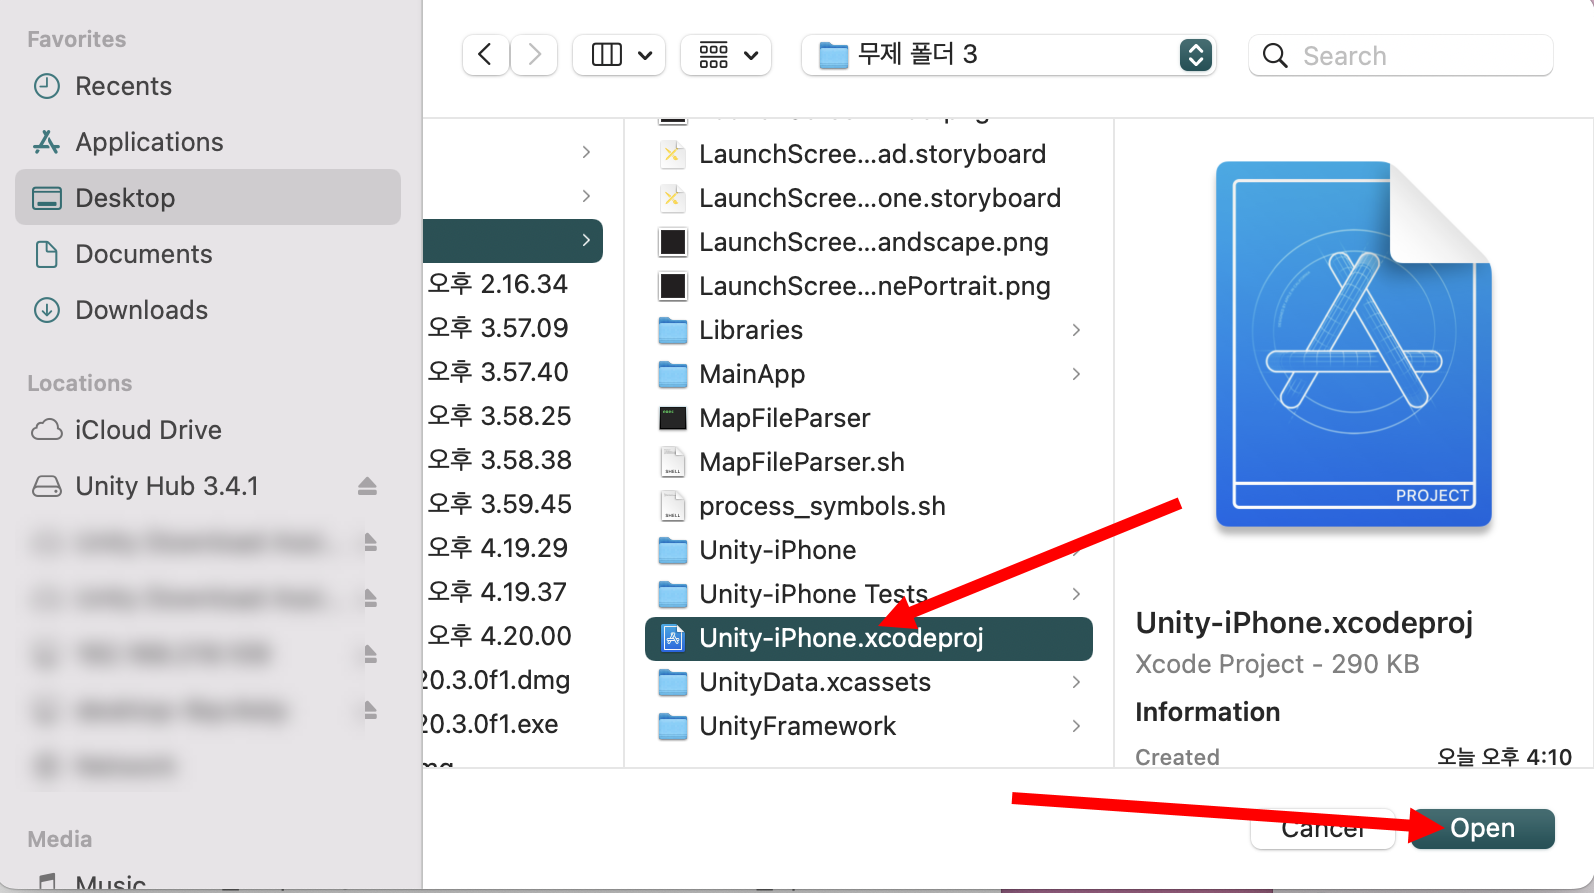Select LaunchScree...one.storyboard file
The image size is (1594, 893).
click(869, 198)
